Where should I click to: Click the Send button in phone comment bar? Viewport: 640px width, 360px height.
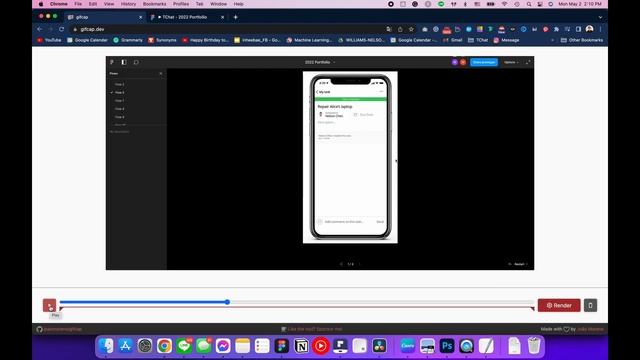[380, 222]
